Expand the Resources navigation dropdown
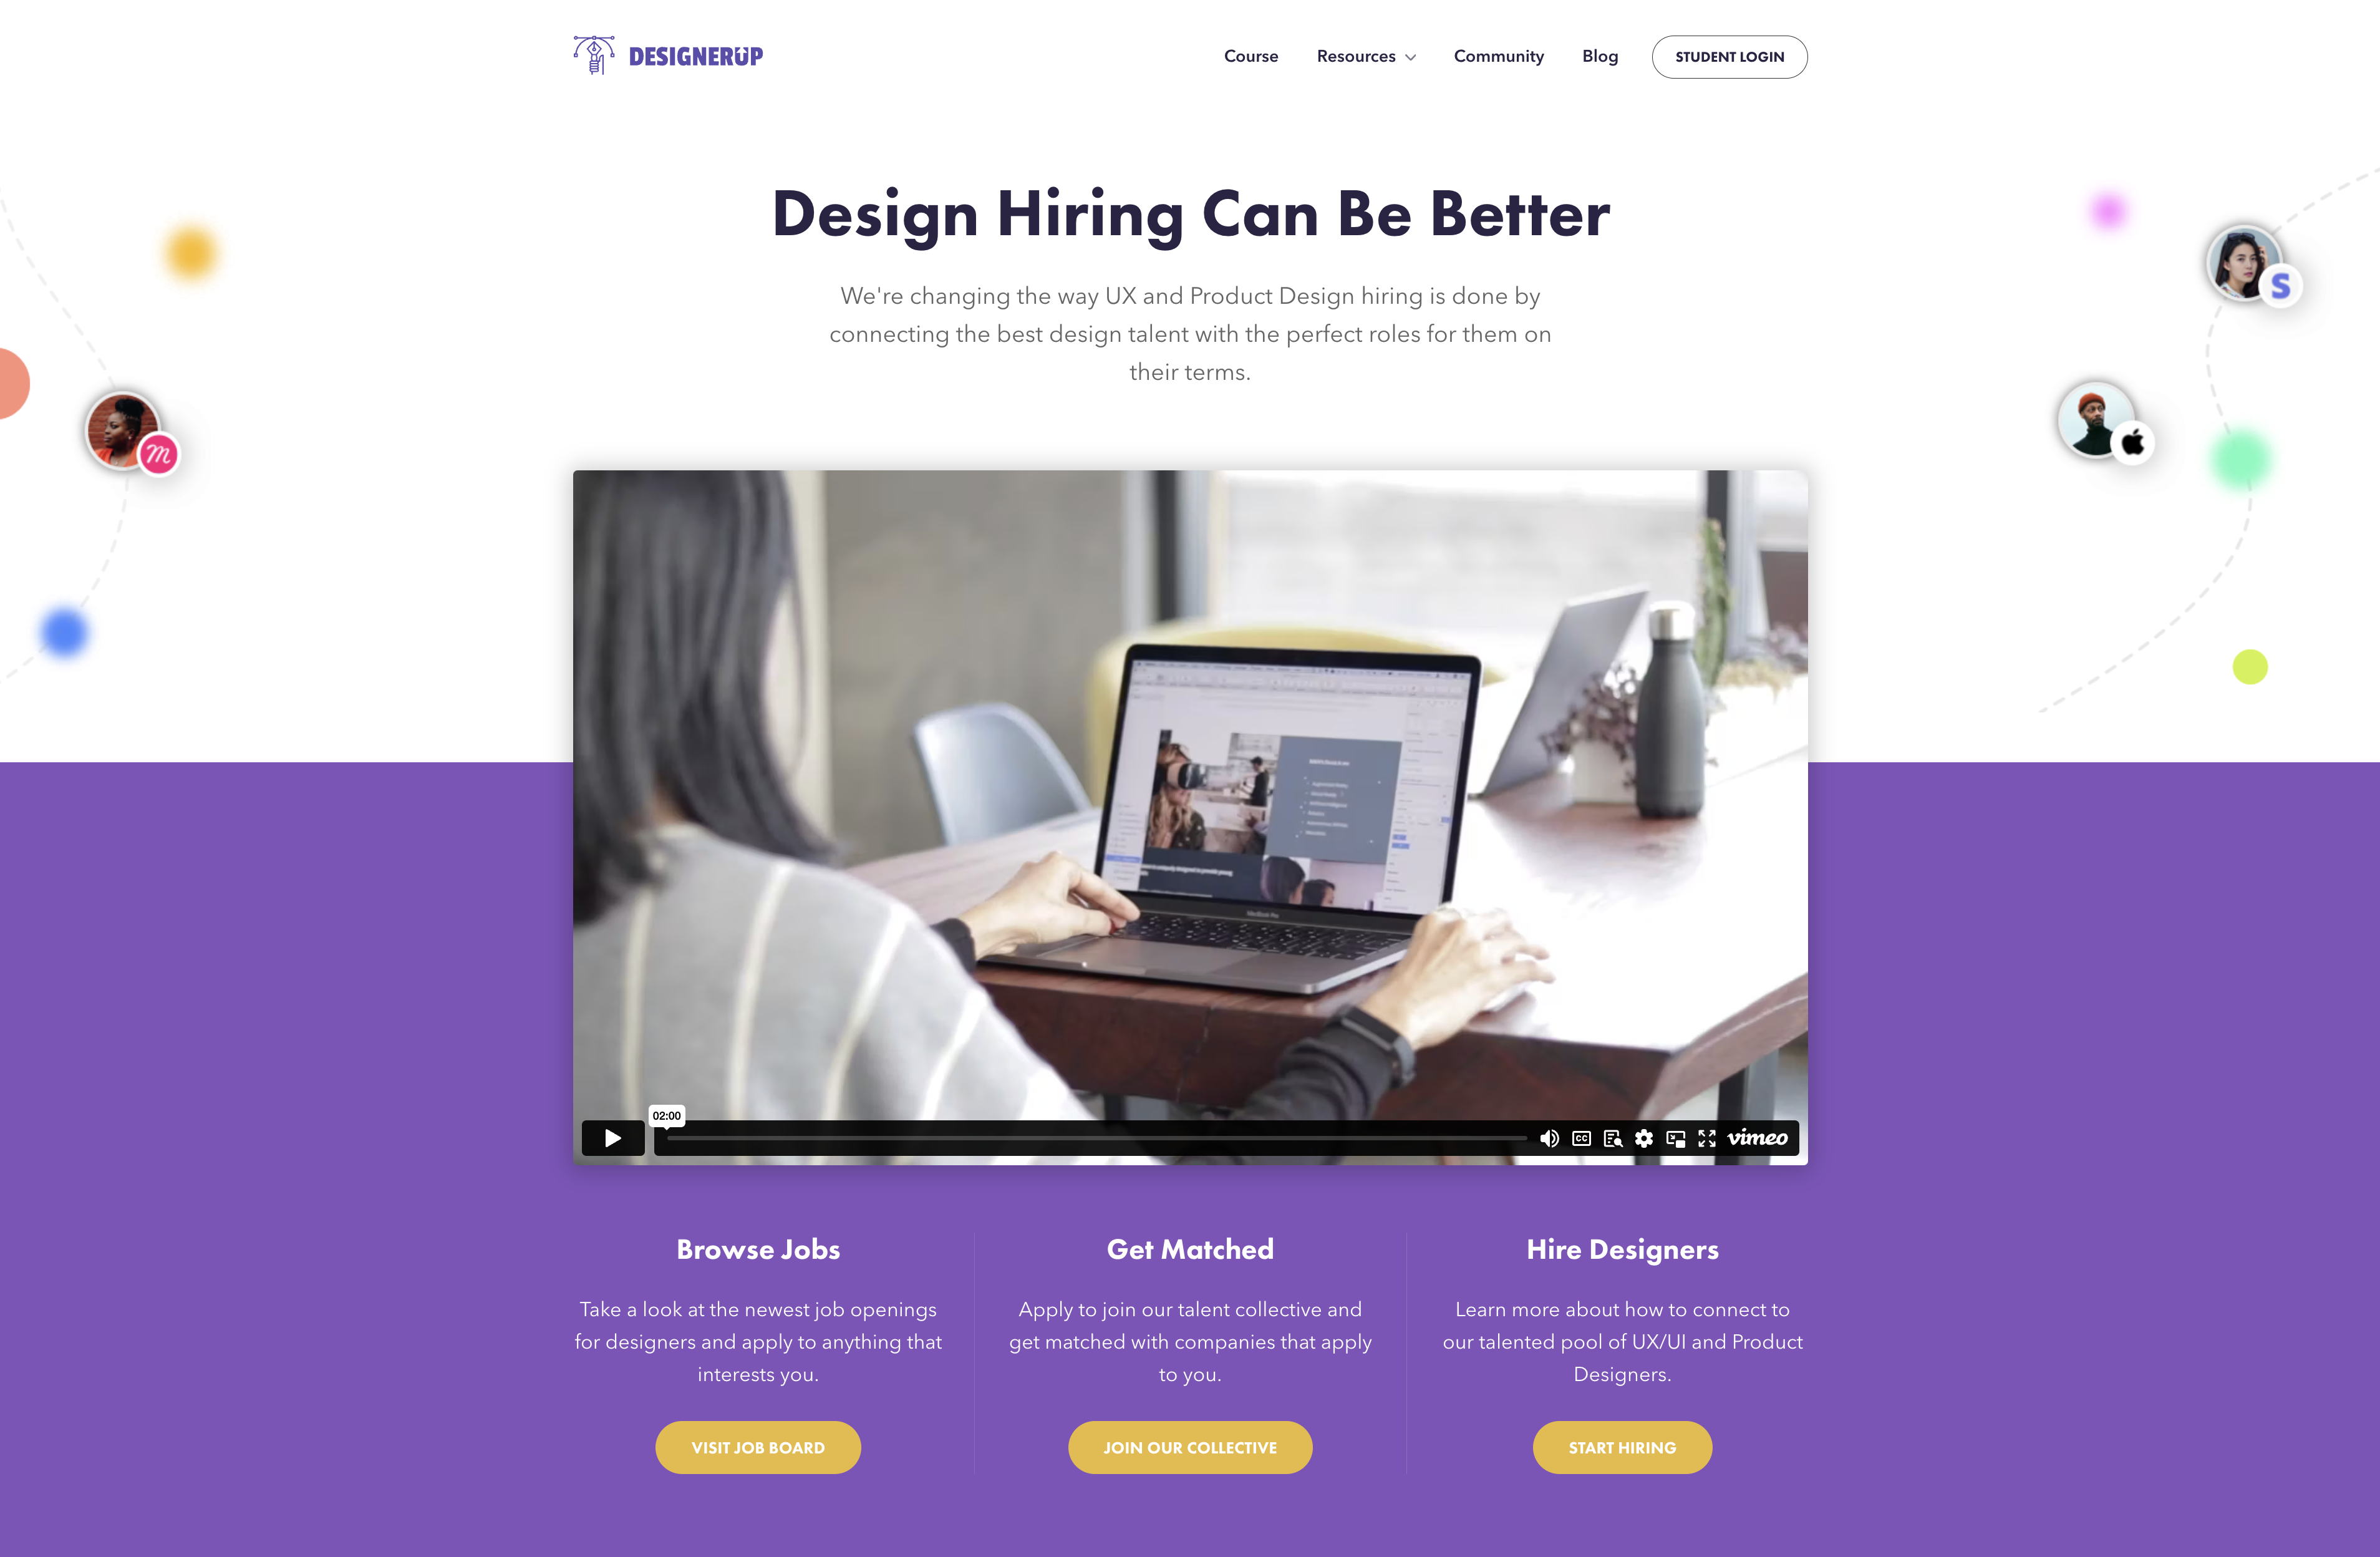The height and width of the screenshot is (1557, 2380). pos(1365,56)
